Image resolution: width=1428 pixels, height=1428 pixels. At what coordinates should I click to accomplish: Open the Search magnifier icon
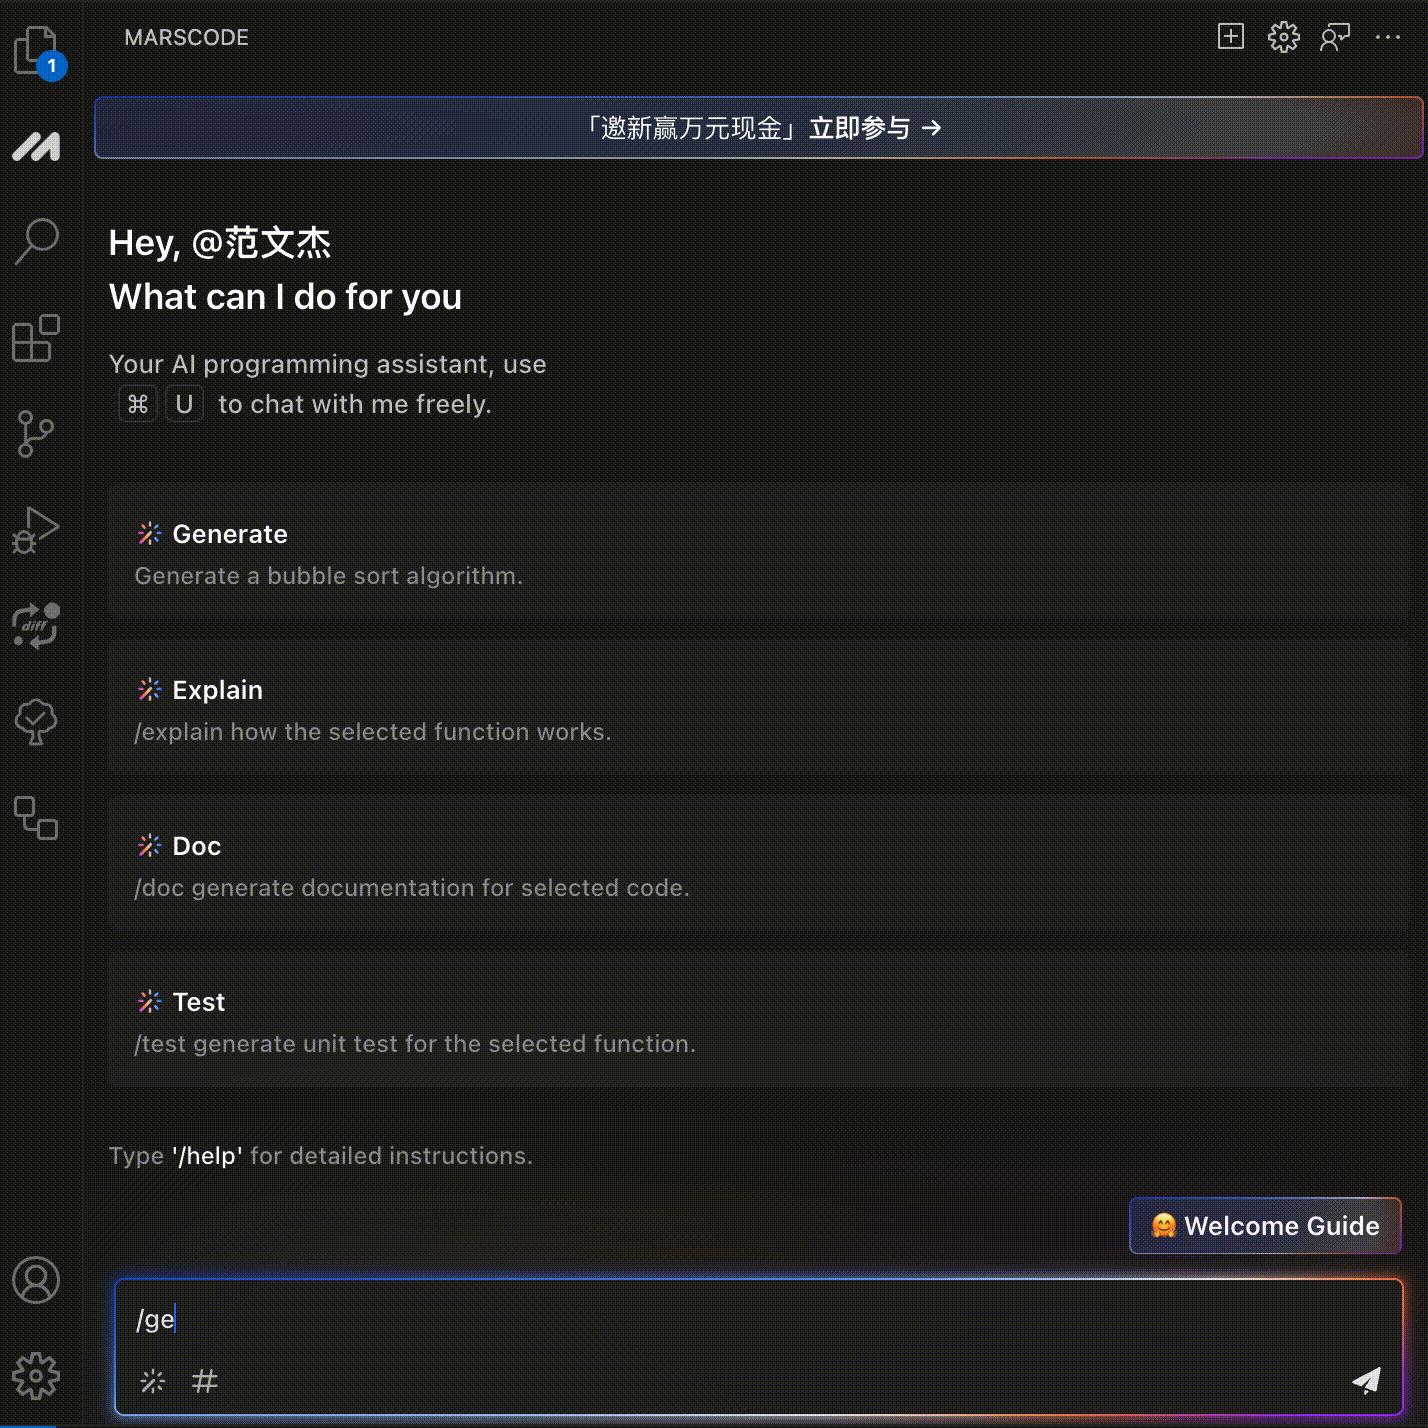tap(36, 241)
